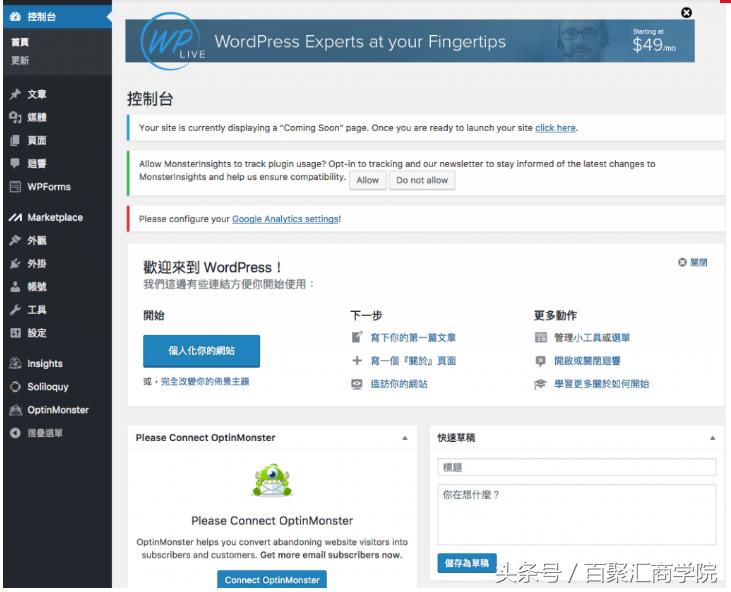Open the 更新 updates submenu item
This screenshot has width=731, height=592.
20,61
